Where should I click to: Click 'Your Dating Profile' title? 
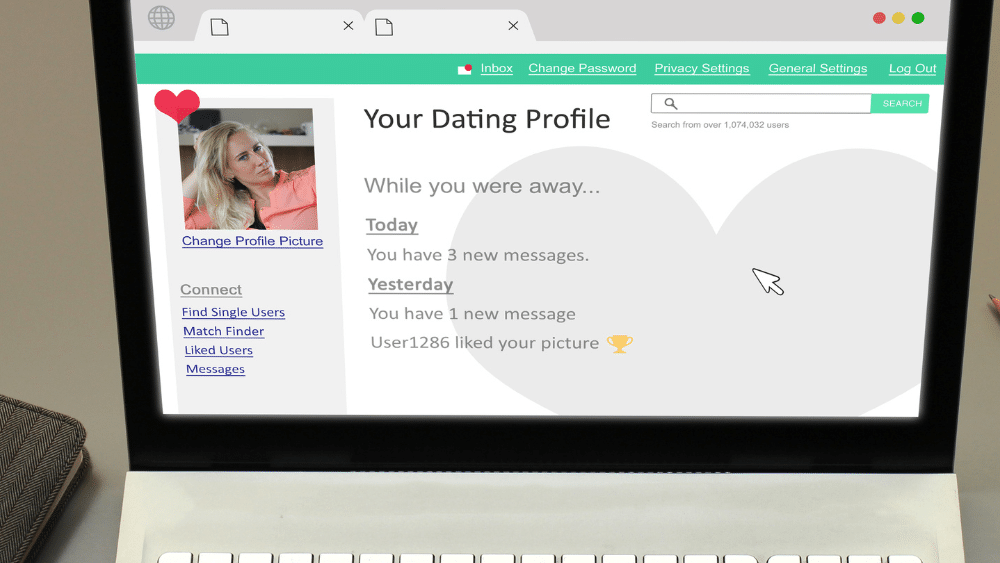pyautogui.click(x=487, y=119)
